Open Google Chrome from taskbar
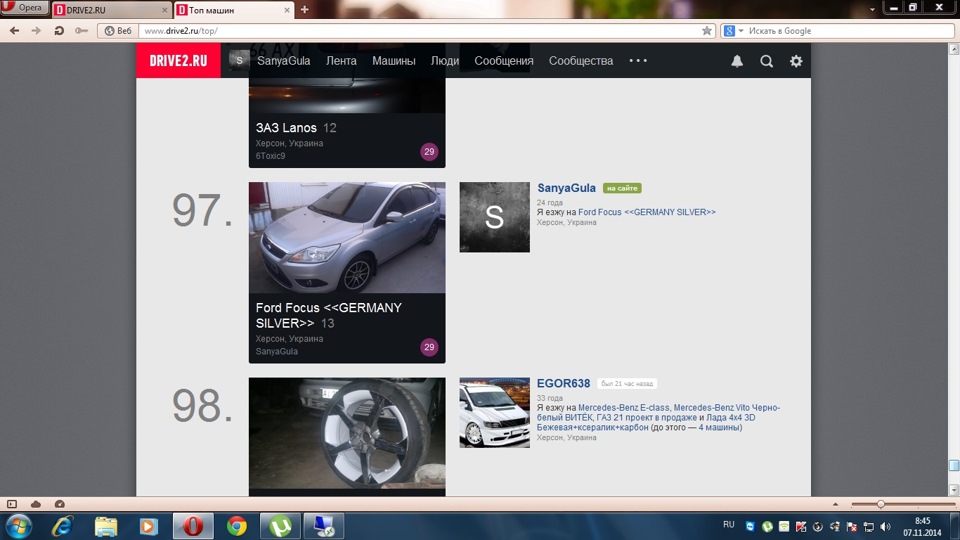Image resolution: width=960 pixels, height=540 pixels. click(x=236, y=526)
